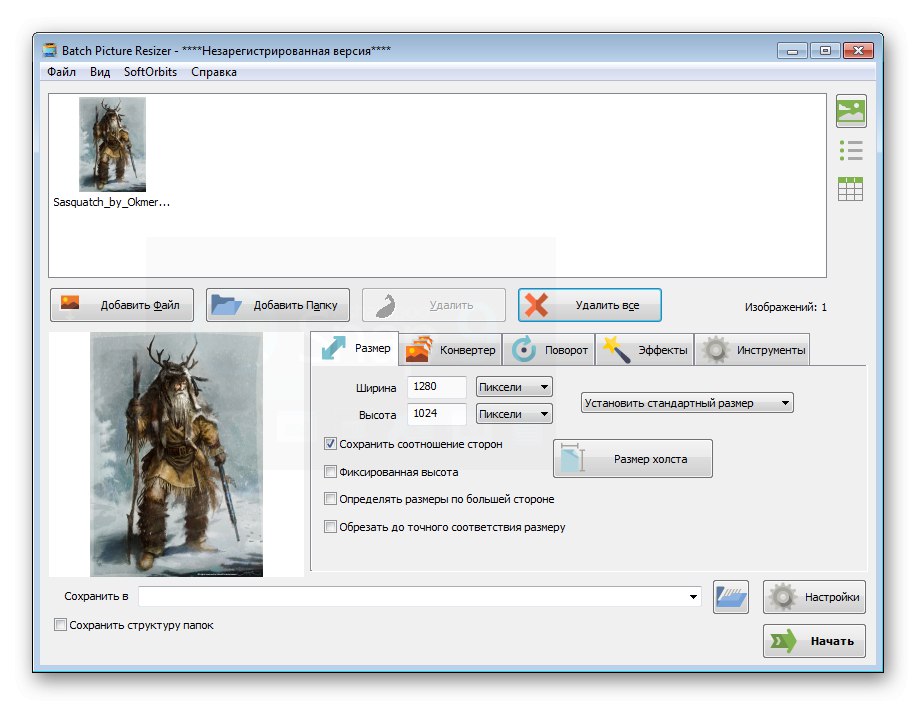Viewport: 916px width, 705px height.
Task: Open Размер холста canvas size dialog
Action: pyautogui.click(x=633, y=459)
